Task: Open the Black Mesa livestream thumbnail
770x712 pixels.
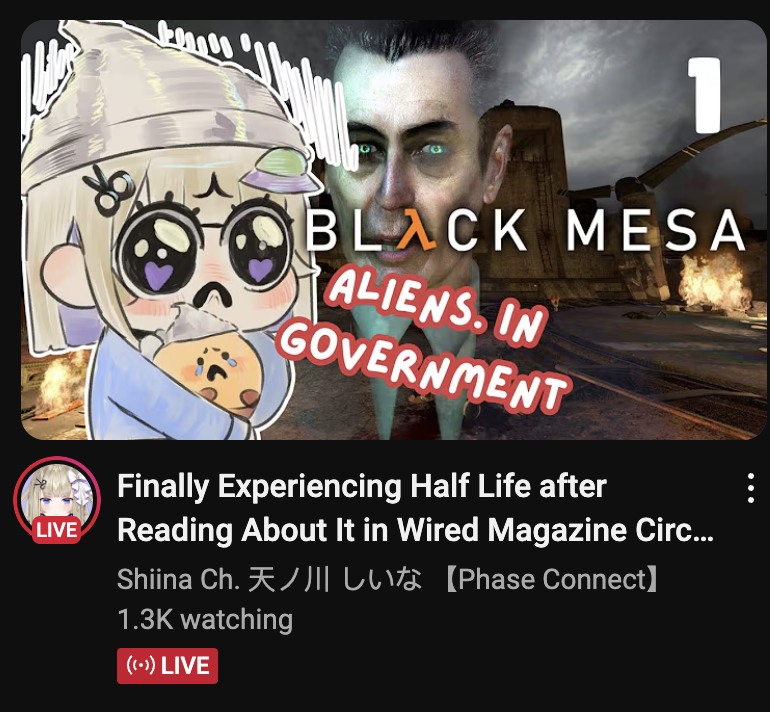Action: [x=394, y=230]
